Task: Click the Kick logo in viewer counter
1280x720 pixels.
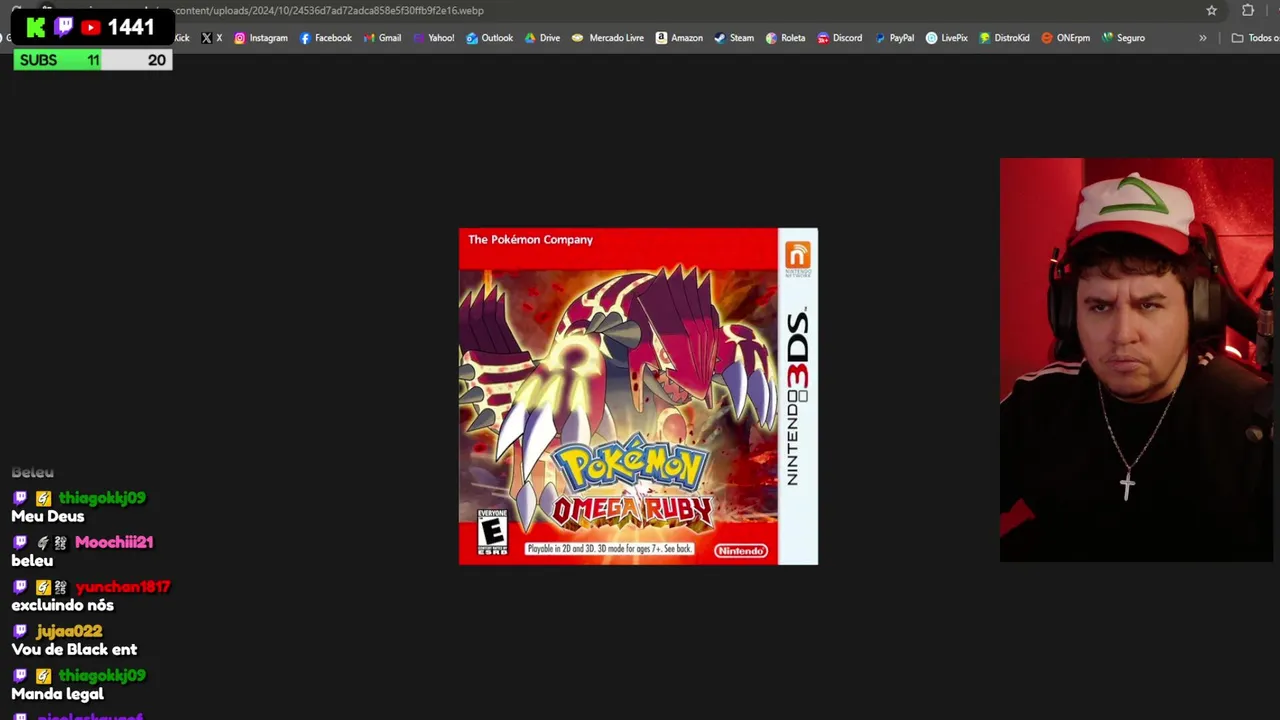Action: click(x=36, y=28)
